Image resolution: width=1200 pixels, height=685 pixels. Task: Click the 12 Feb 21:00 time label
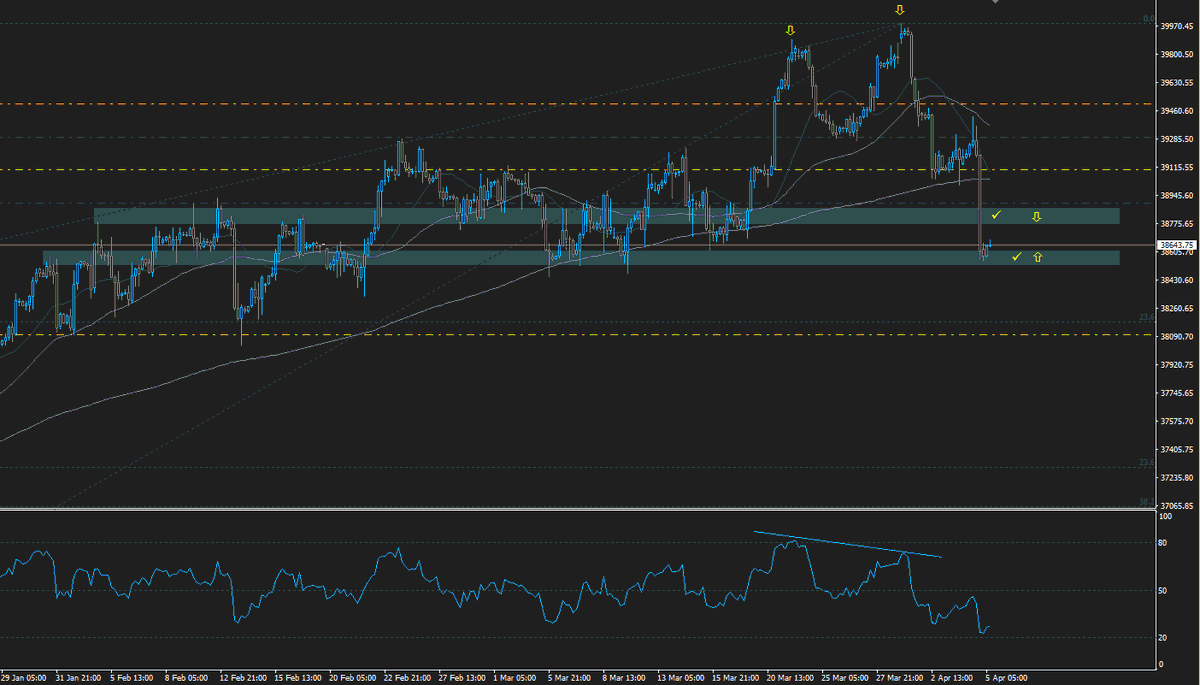tap(241, 678)
